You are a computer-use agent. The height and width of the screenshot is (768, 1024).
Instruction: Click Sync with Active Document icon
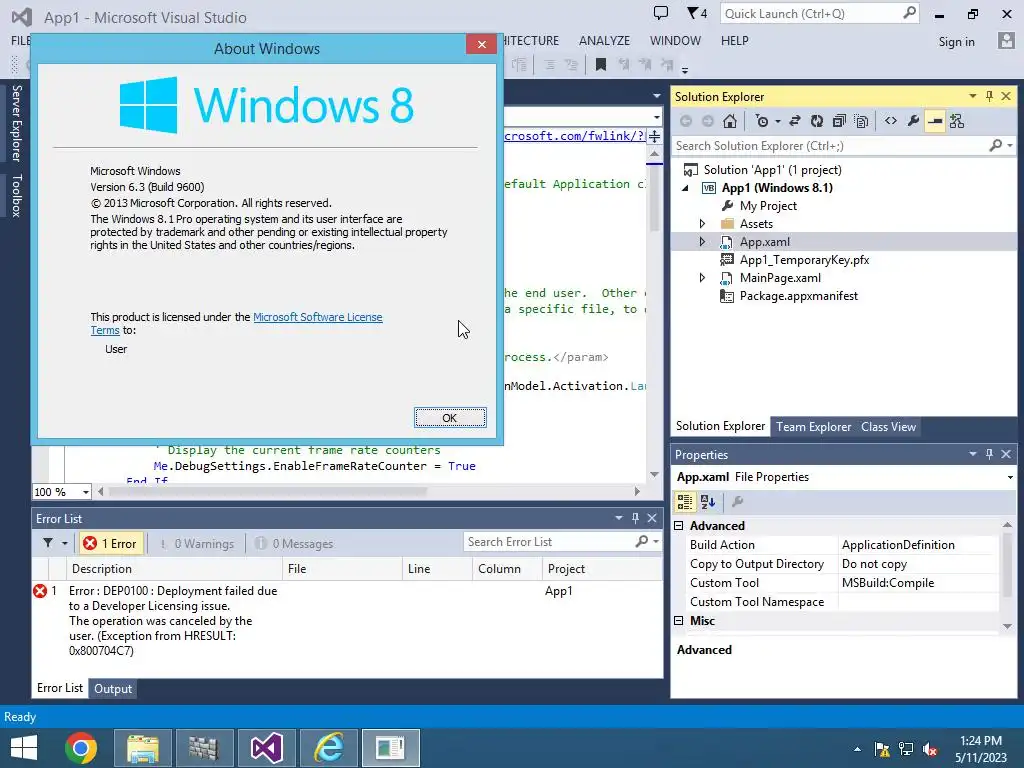(x=795, y=121)
